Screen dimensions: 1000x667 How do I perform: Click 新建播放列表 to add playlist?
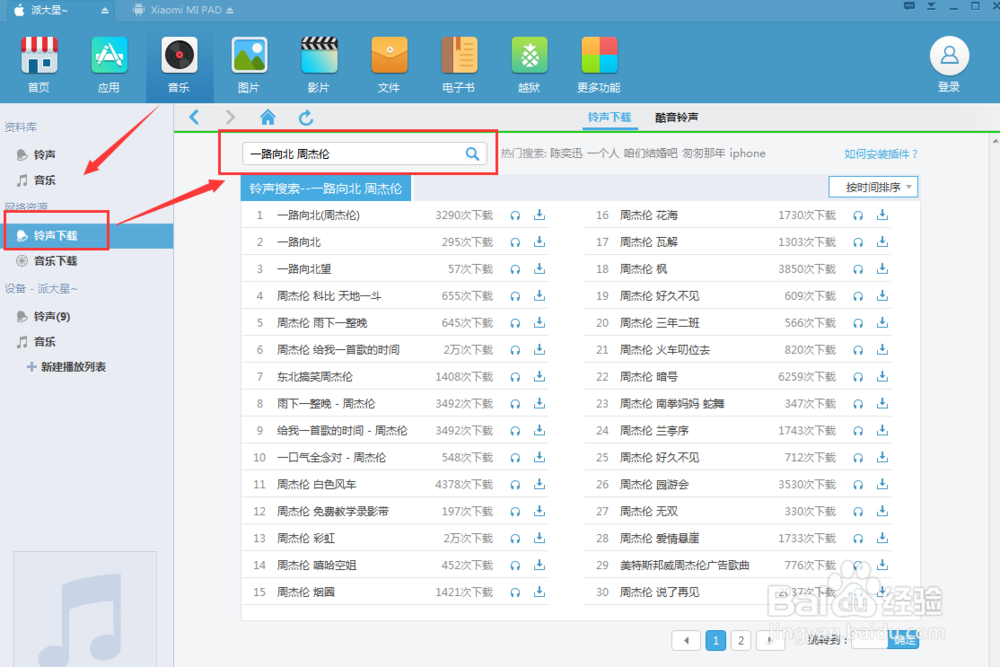[x=66, y=367]
